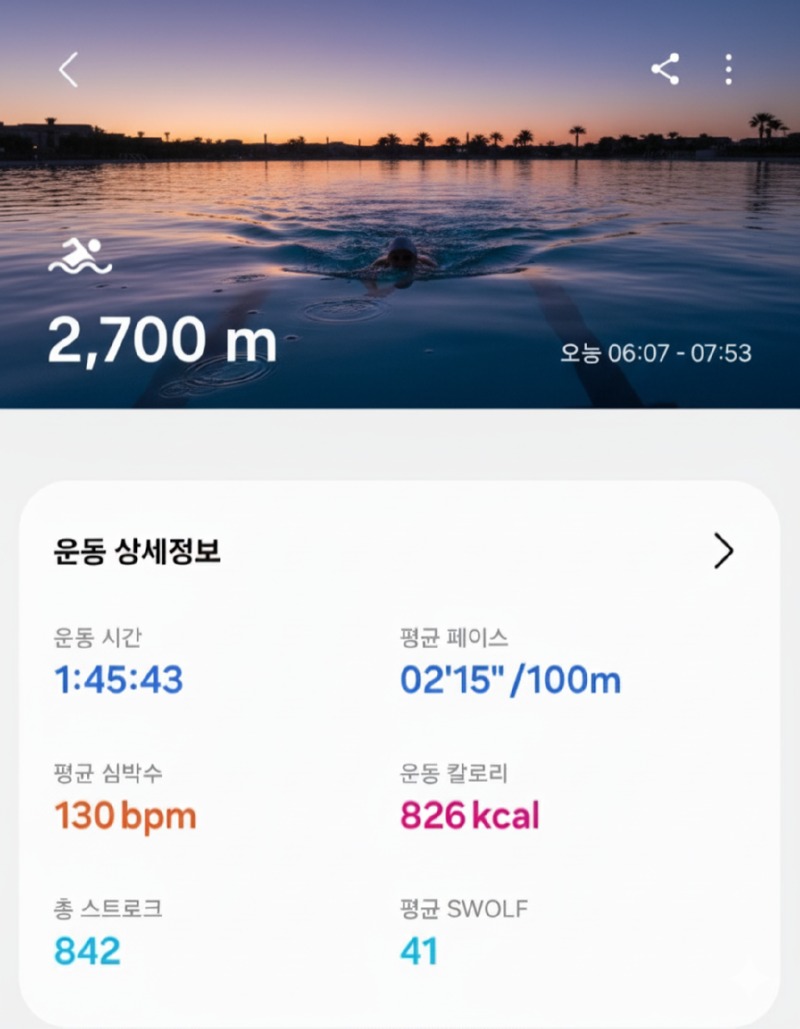Tap the 총 스트로크 label
The height and width of the screenshot is (1029, 800).
click(108, 908)
